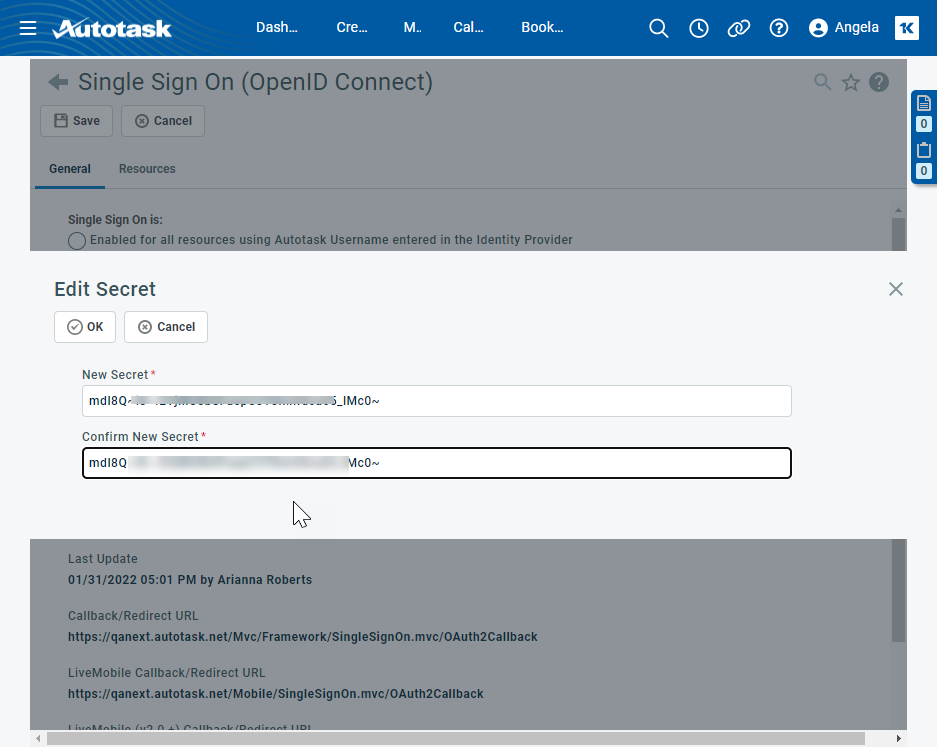Open the help question mark in top bar
The width and height of the screenshot is (937, 747).
coord(779,28)
